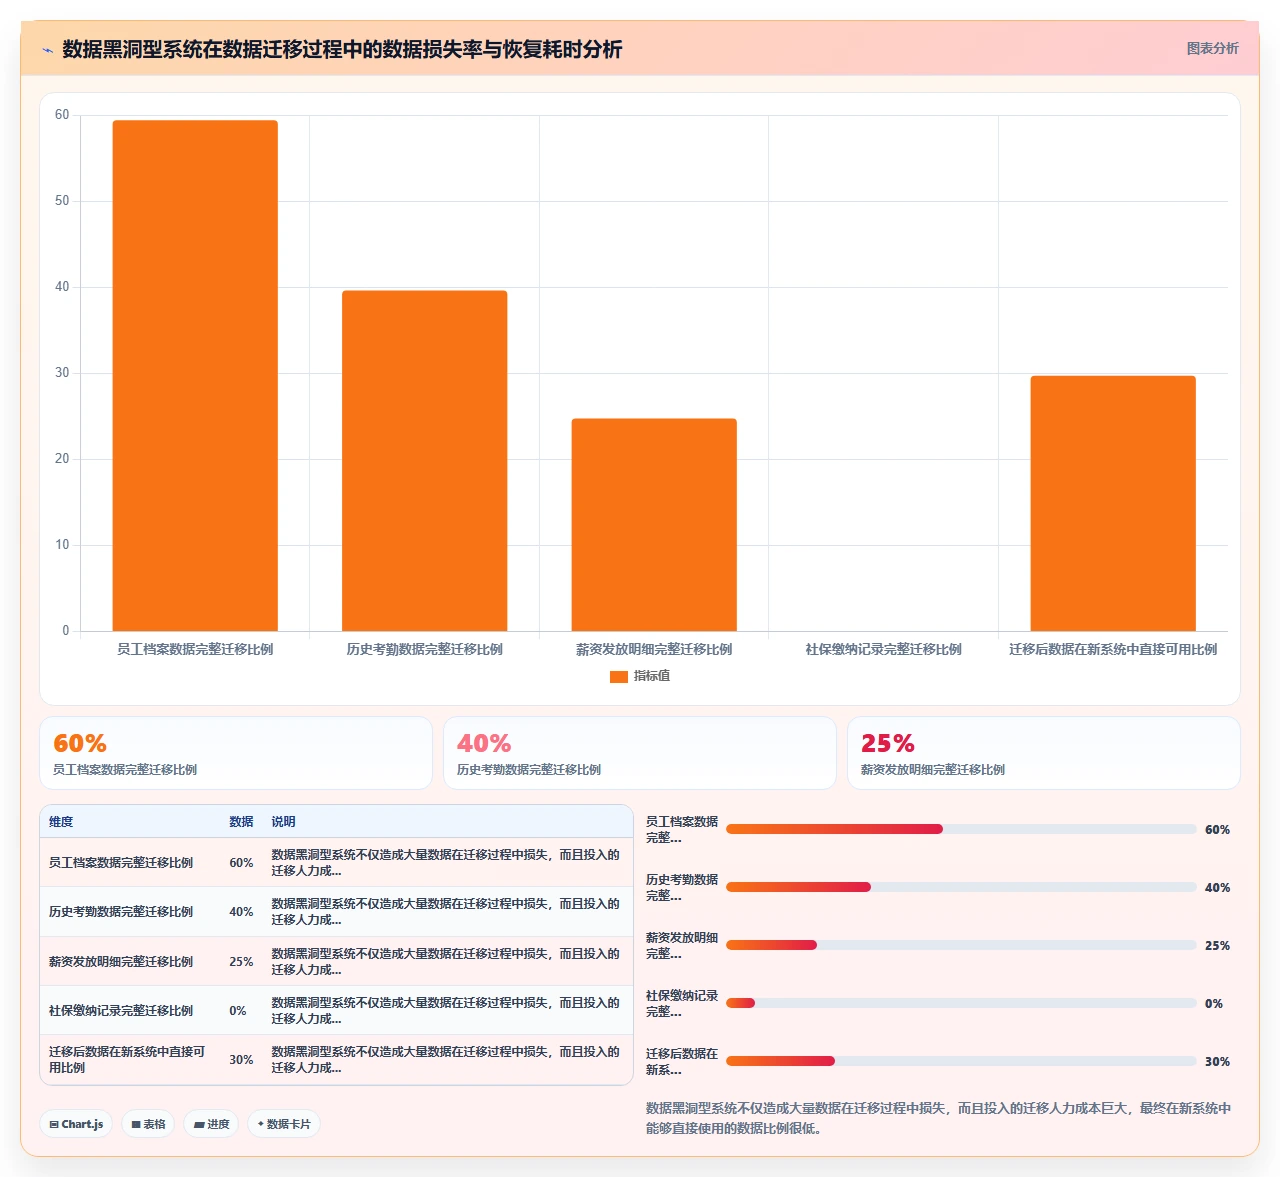The width and height of the screenshot is (1280, 1177).
Task: Click the title icon next to the heading
Action: 47,50
